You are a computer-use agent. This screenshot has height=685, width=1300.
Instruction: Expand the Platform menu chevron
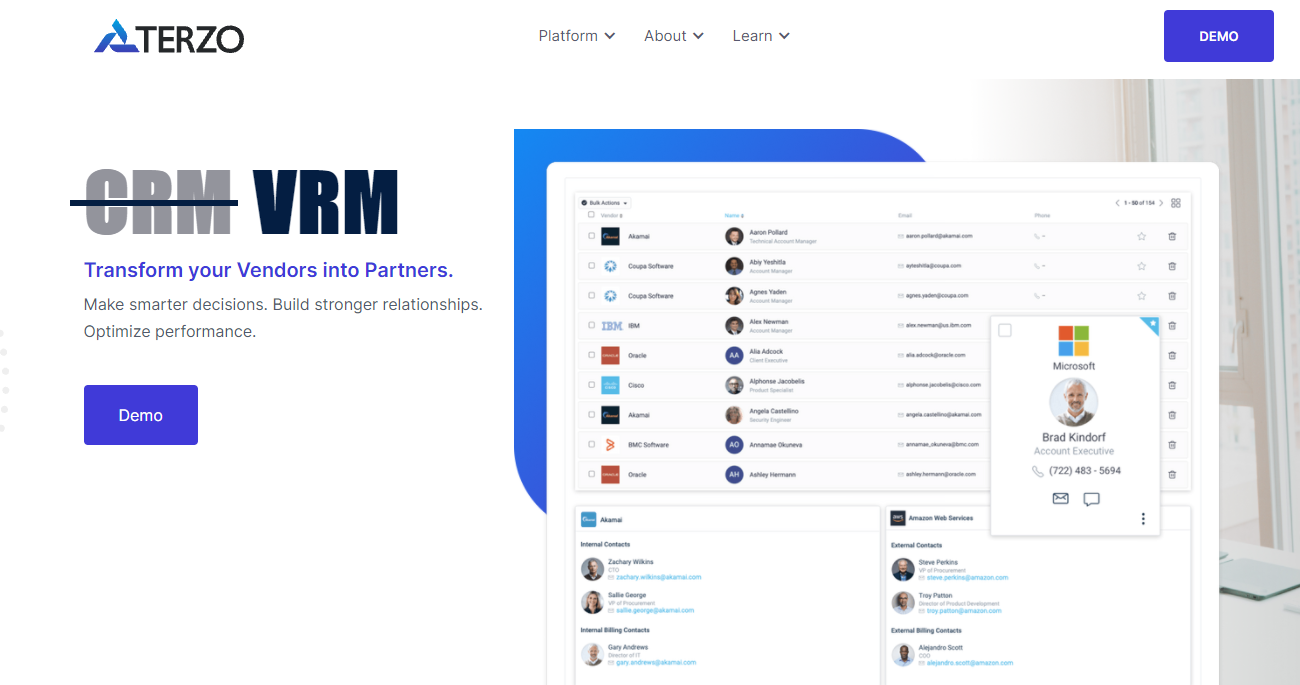coord(610,36)
